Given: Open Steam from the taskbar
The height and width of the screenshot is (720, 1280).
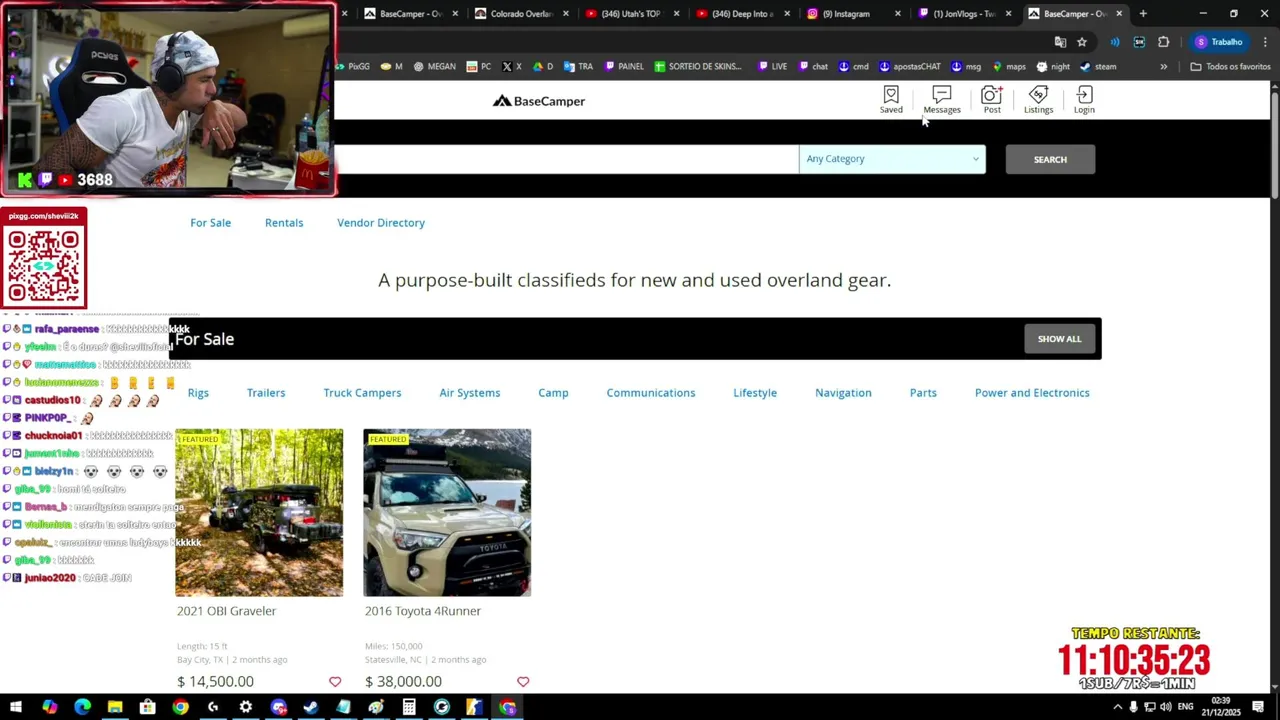Looking at the screenshot, I should click(310, 707).
